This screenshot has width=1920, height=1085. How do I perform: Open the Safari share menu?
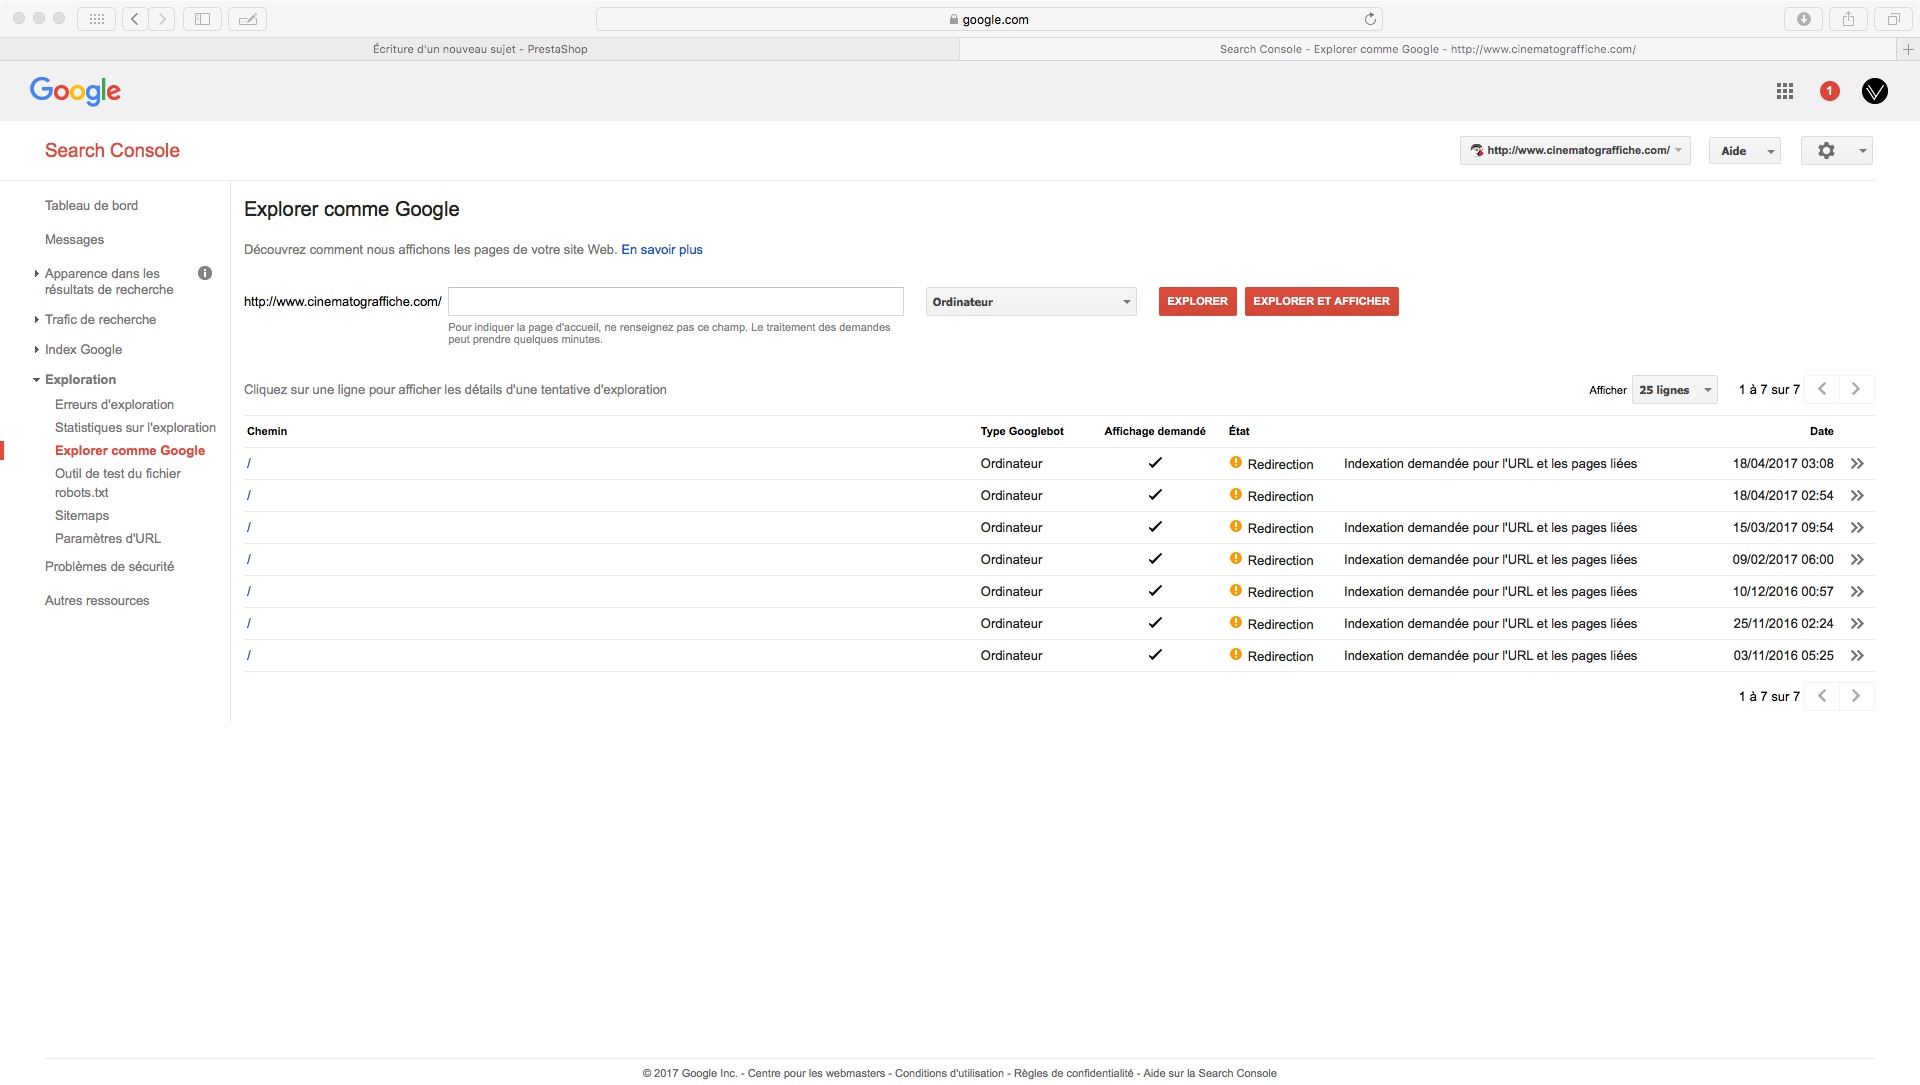pyautogui.click(x=1849, y=19)
